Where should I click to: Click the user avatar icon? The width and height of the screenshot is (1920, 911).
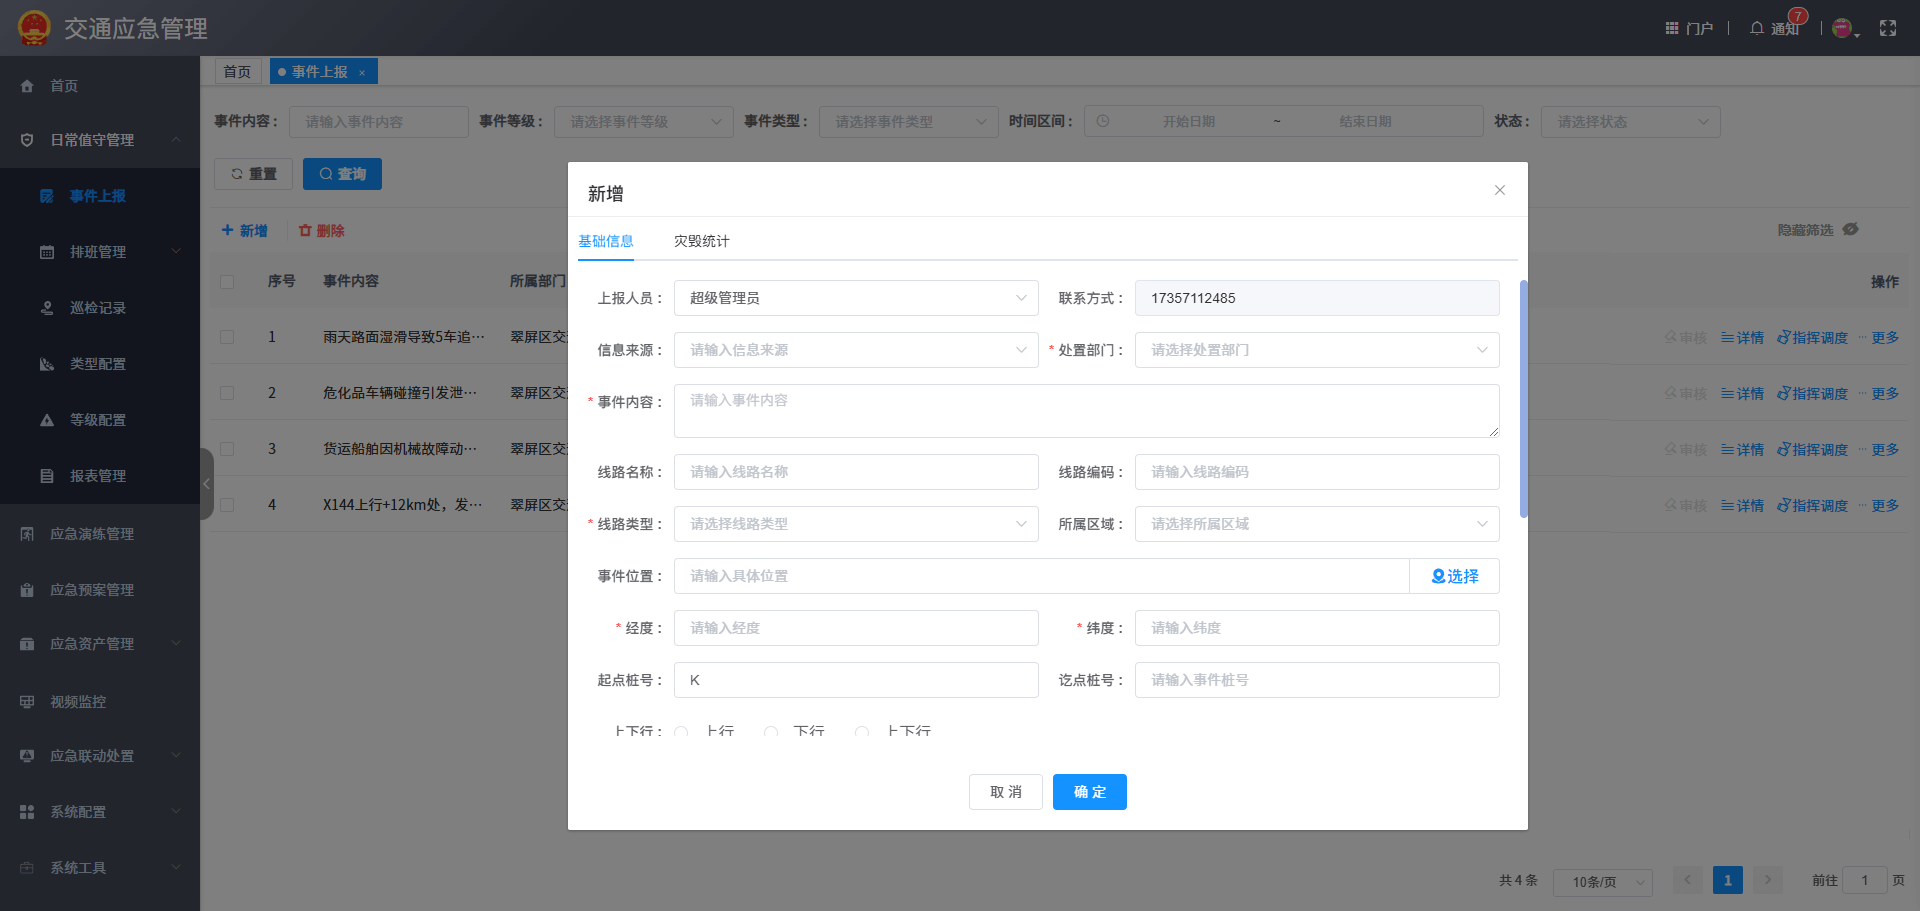pos(1842,28)
